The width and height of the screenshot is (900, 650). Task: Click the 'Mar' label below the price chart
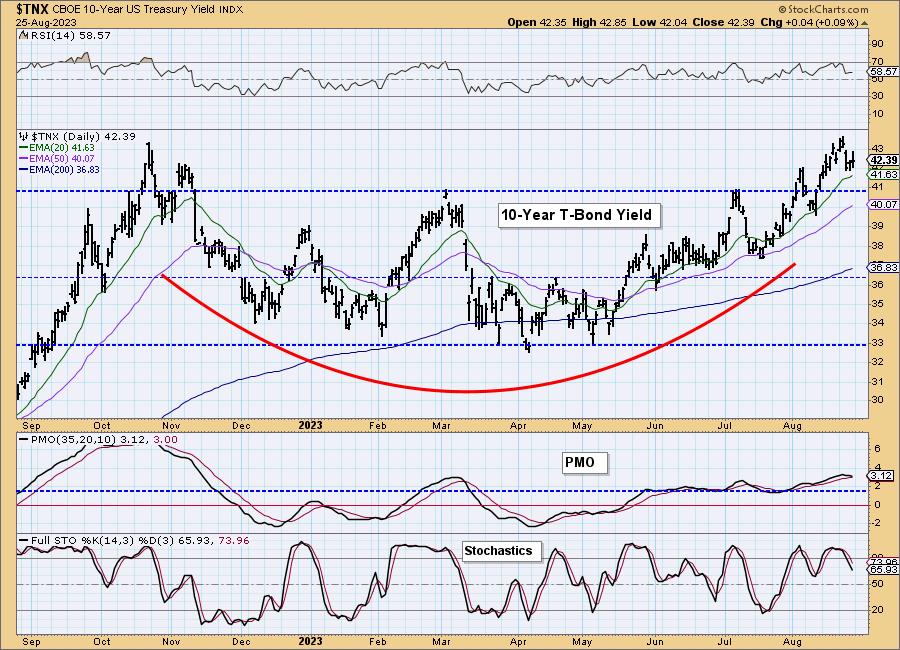point(441,426)
